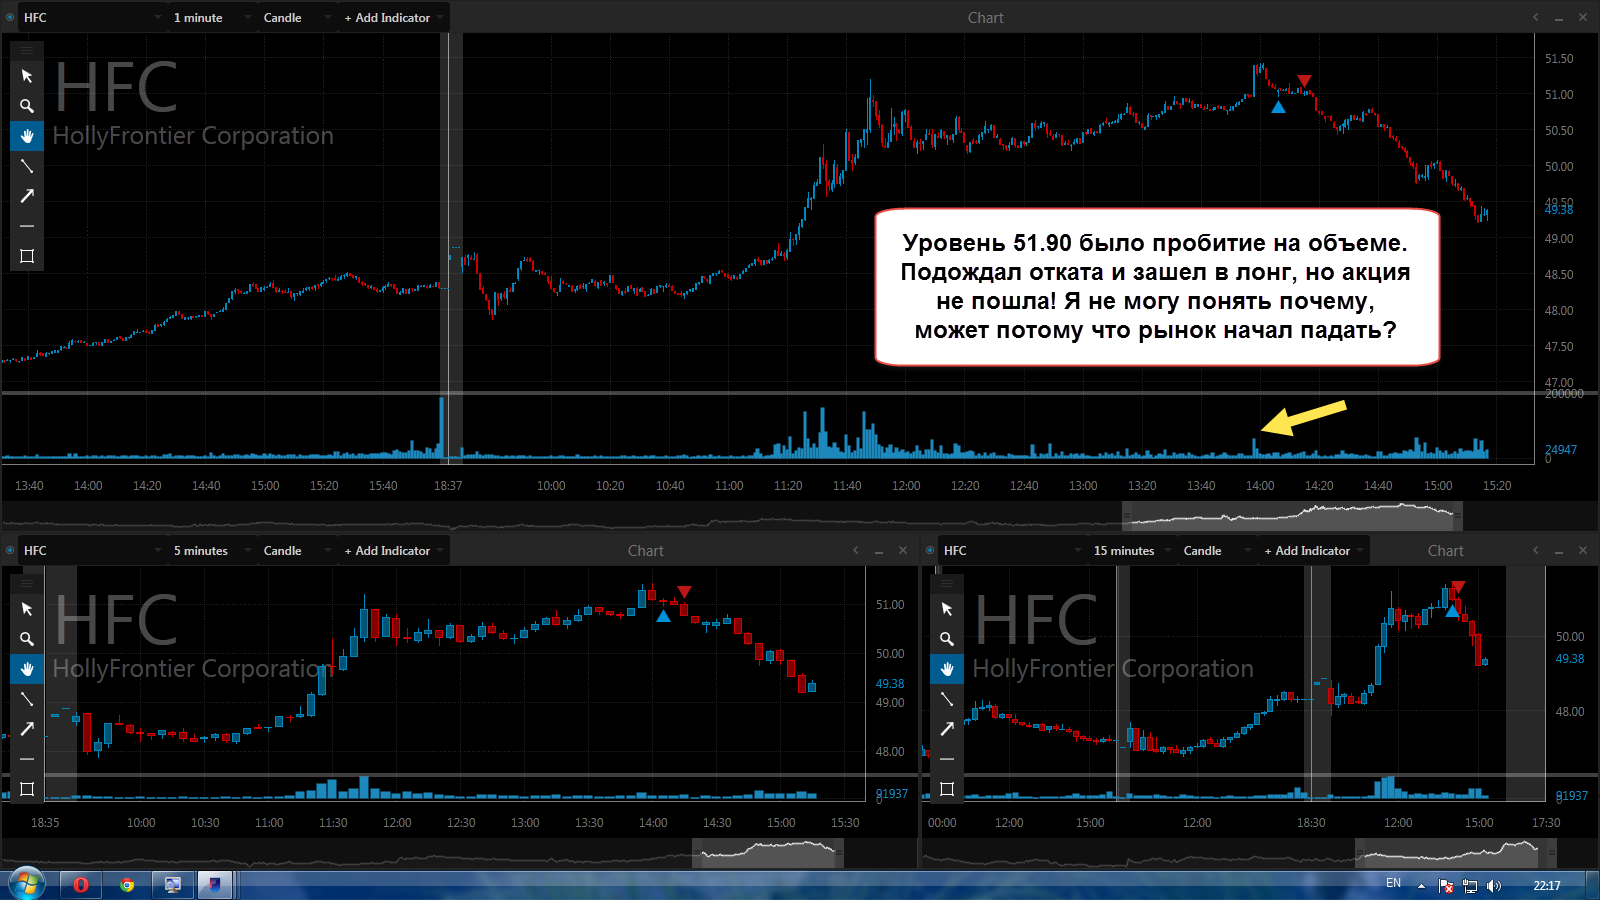Open the Candle style dropdown in the 1 minute chart
This screenshot has width=1600, height=900.
[296, 17]
